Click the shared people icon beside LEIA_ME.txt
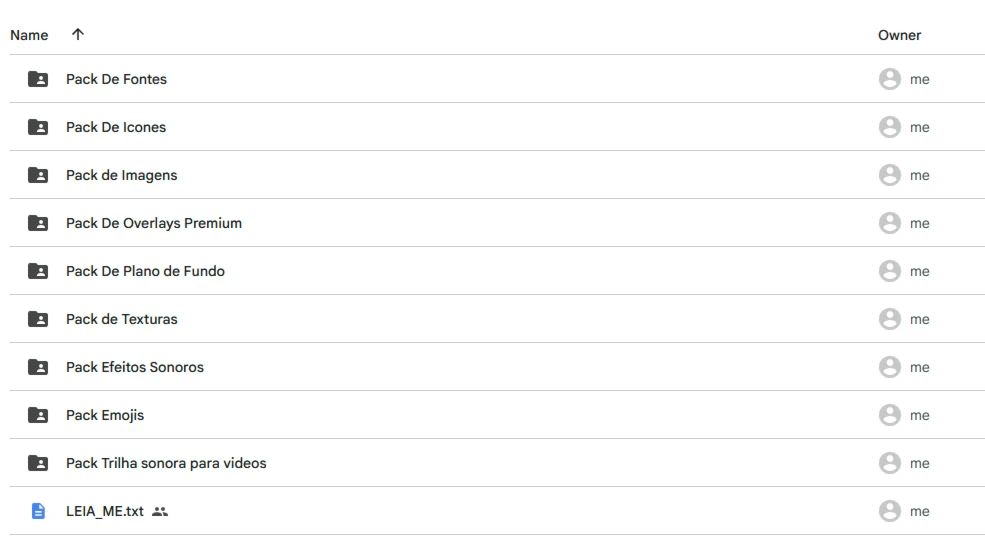The height and width of the screenshot is (556, 985). pyautogui.click(x=160, y=512)
